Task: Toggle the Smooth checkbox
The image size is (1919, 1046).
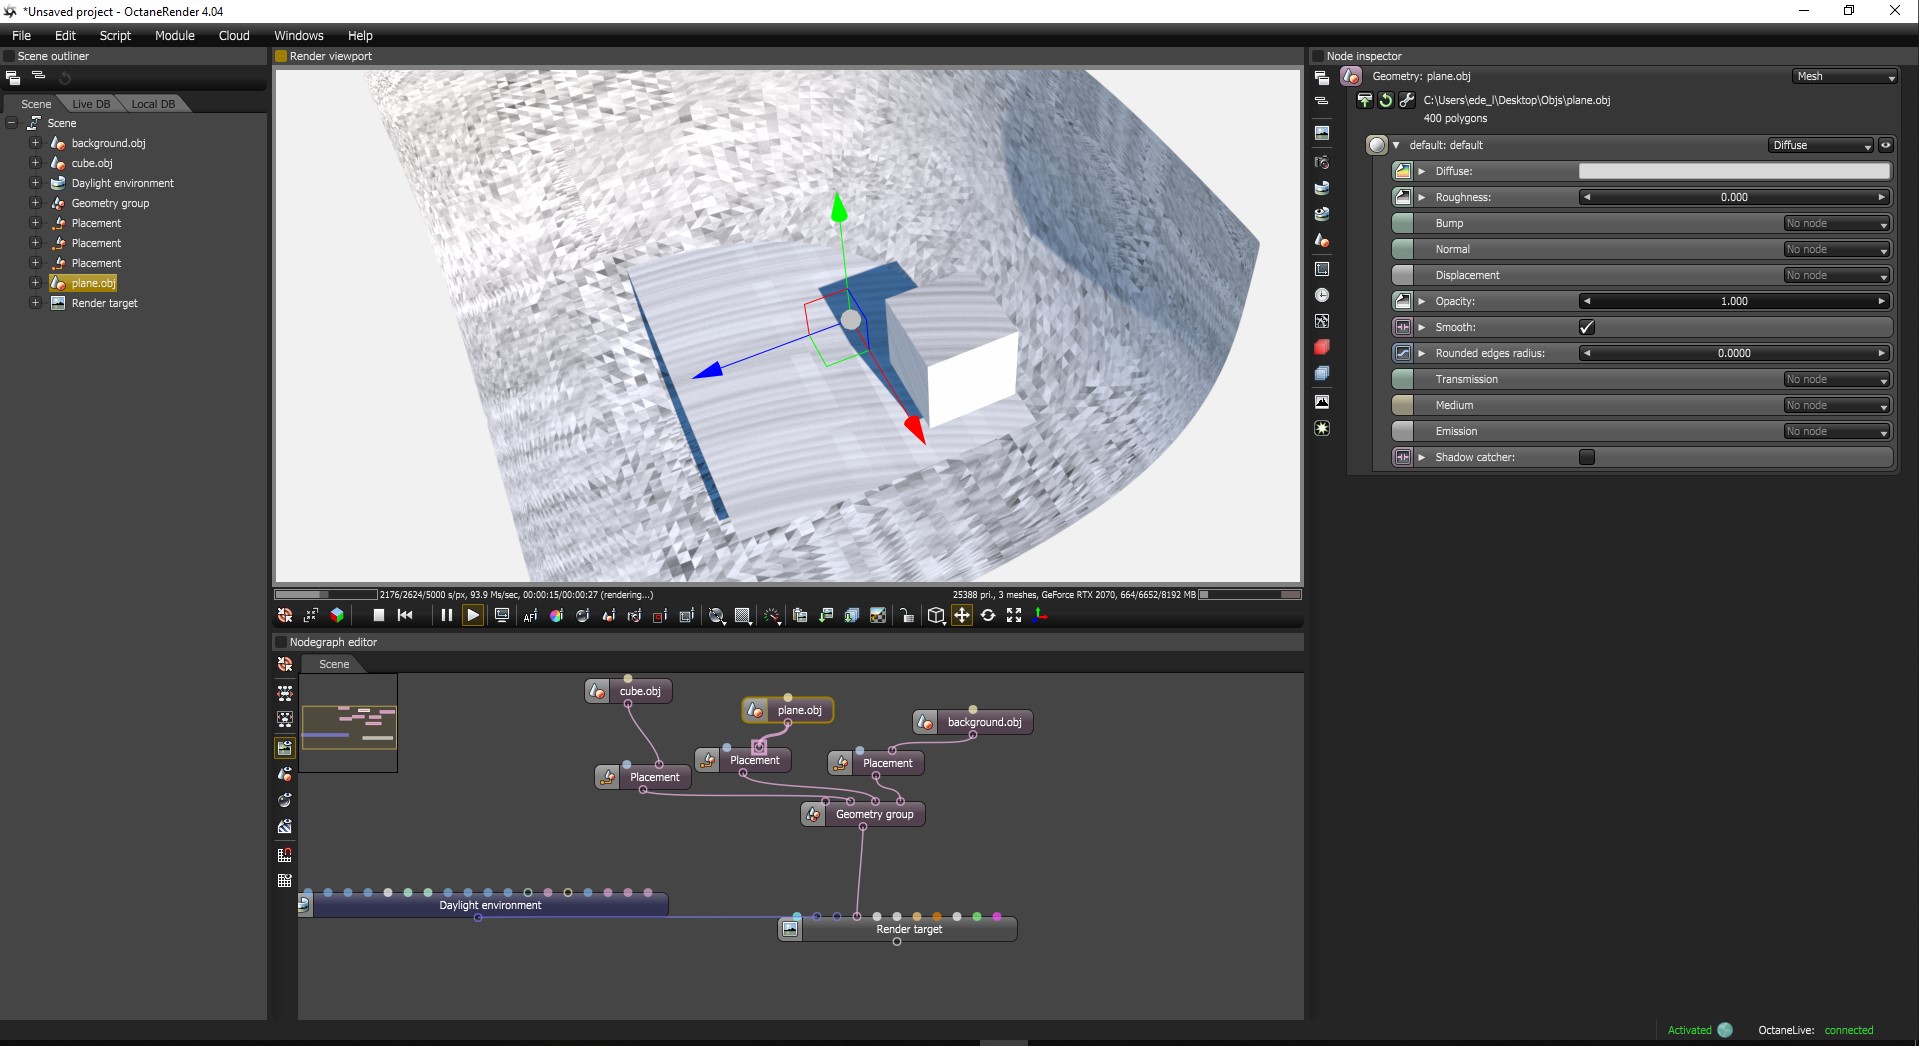Action: tap(1587, 327)
